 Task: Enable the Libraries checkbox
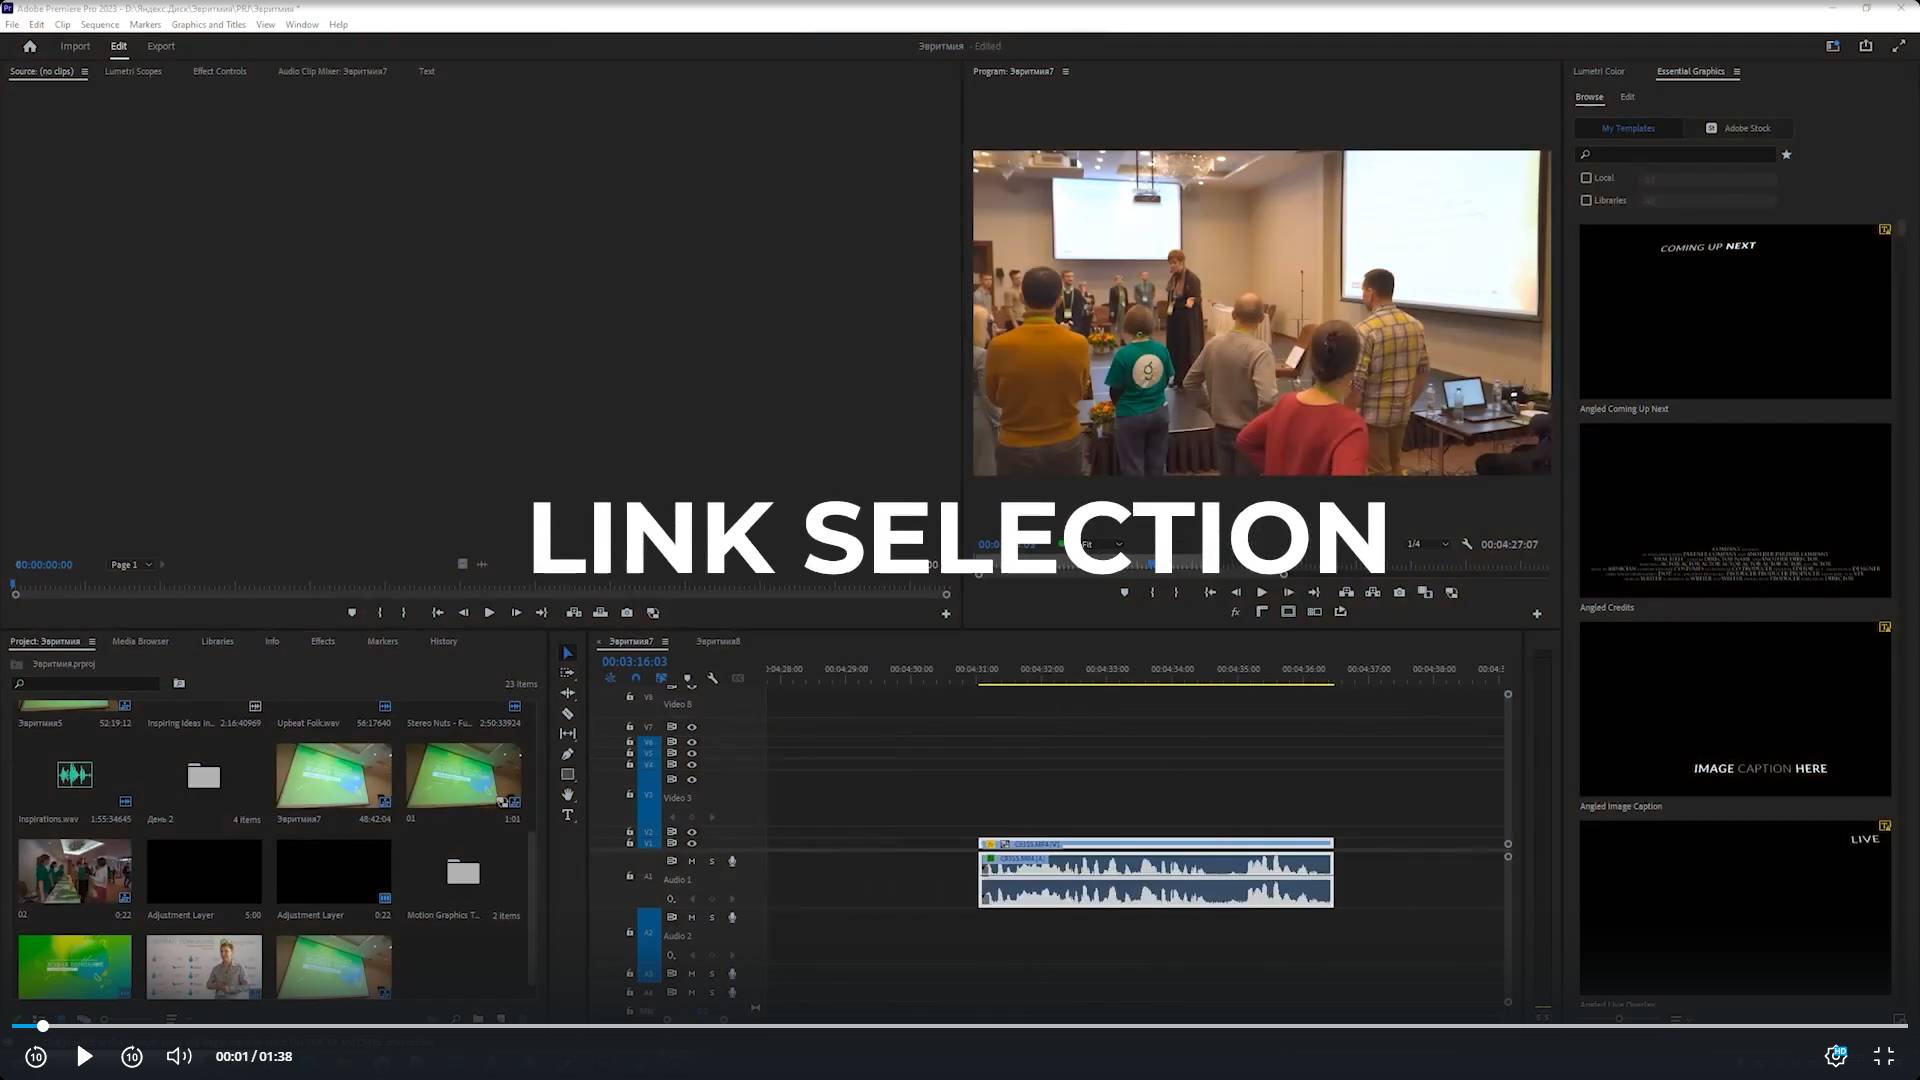(x=1586, y=201)
